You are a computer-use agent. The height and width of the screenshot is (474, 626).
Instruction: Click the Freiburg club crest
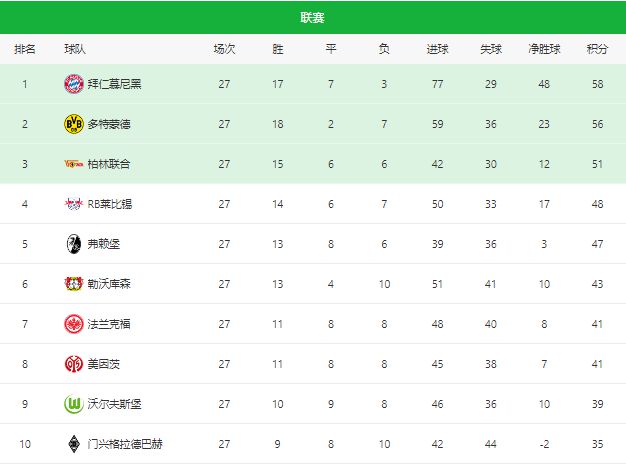pyautogui.click(x=73, y=244)
